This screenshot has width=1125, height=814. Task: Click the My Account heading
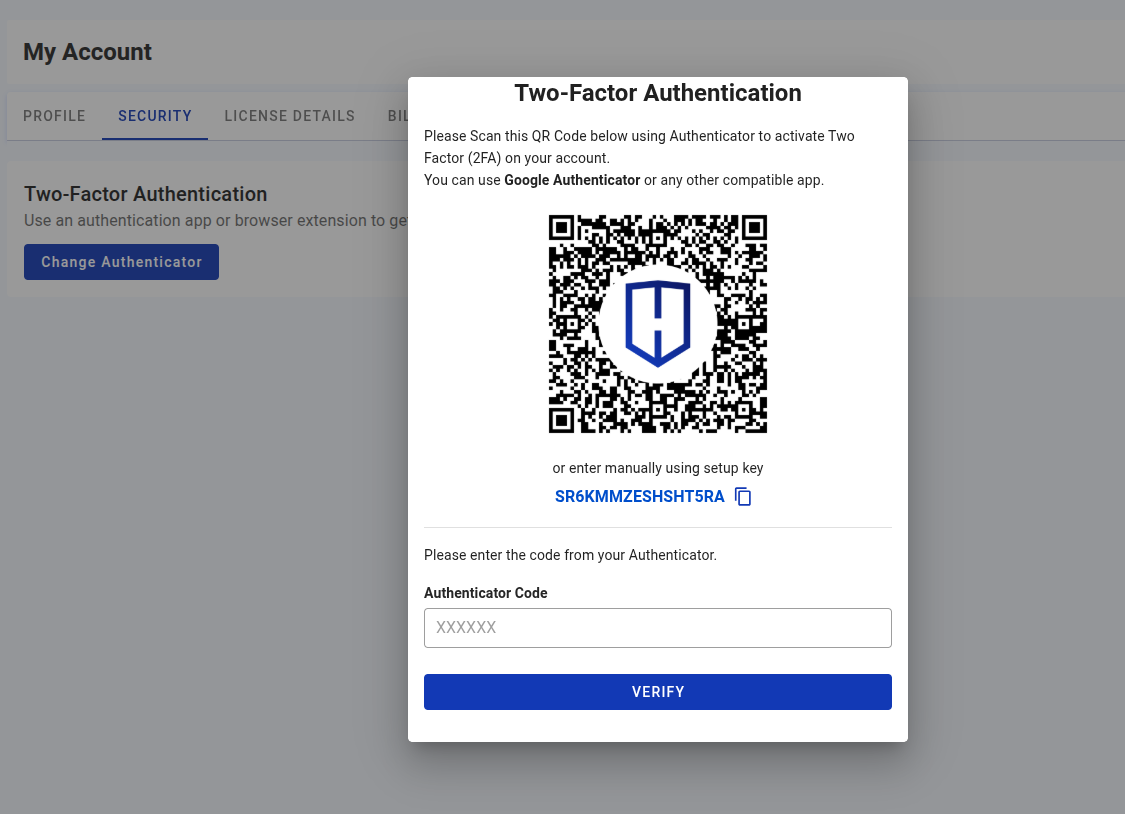87,52
